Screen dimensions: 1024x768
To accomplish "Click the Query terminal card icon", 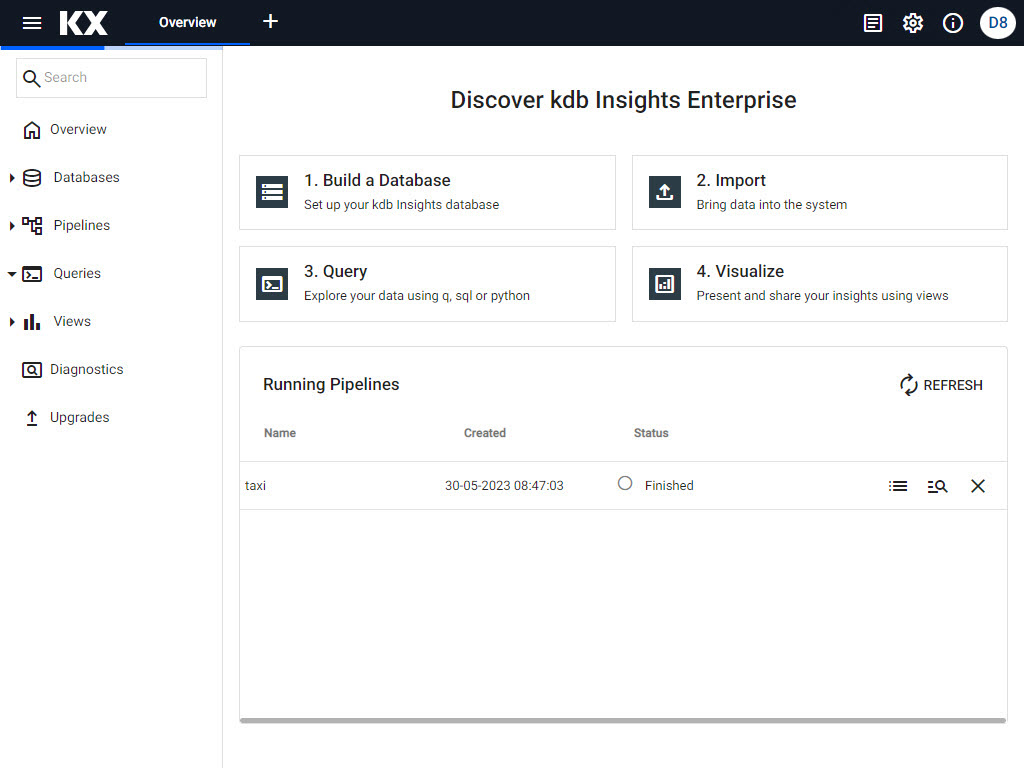I will [x=272, y=284].
